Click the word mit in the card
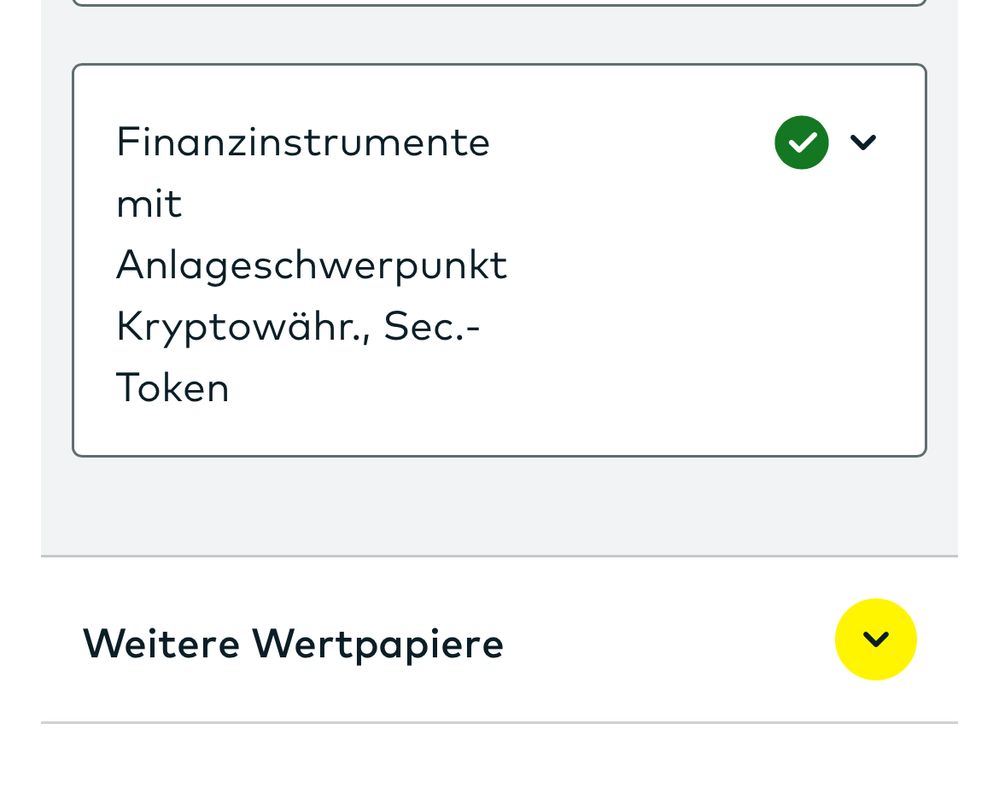 [x=149, y=204]
